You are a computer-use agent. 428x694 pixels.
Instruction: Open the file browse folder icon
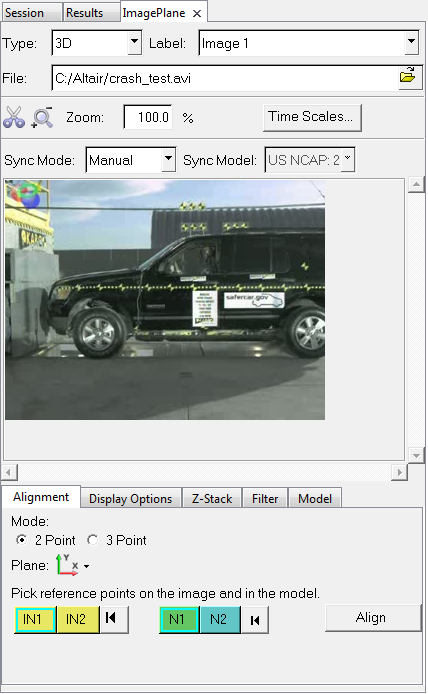click(x=408, y=77)
